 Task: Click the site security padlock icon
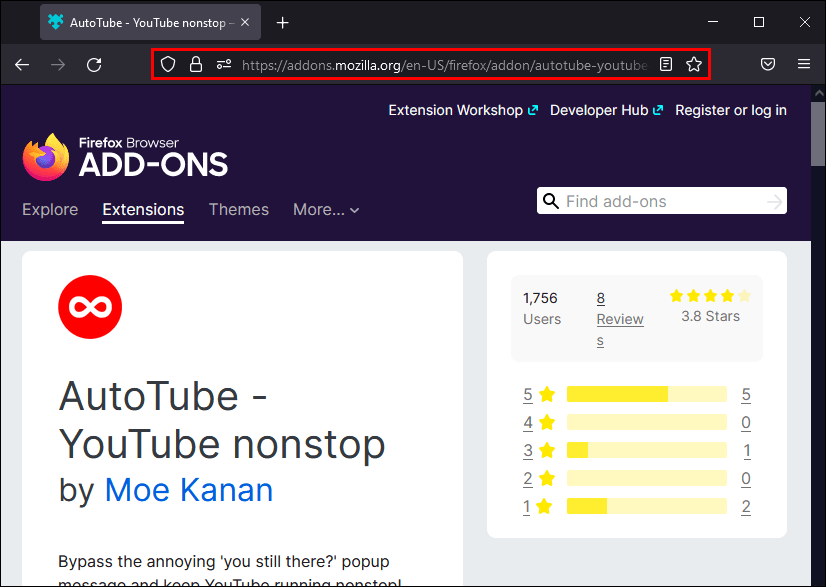196,64
